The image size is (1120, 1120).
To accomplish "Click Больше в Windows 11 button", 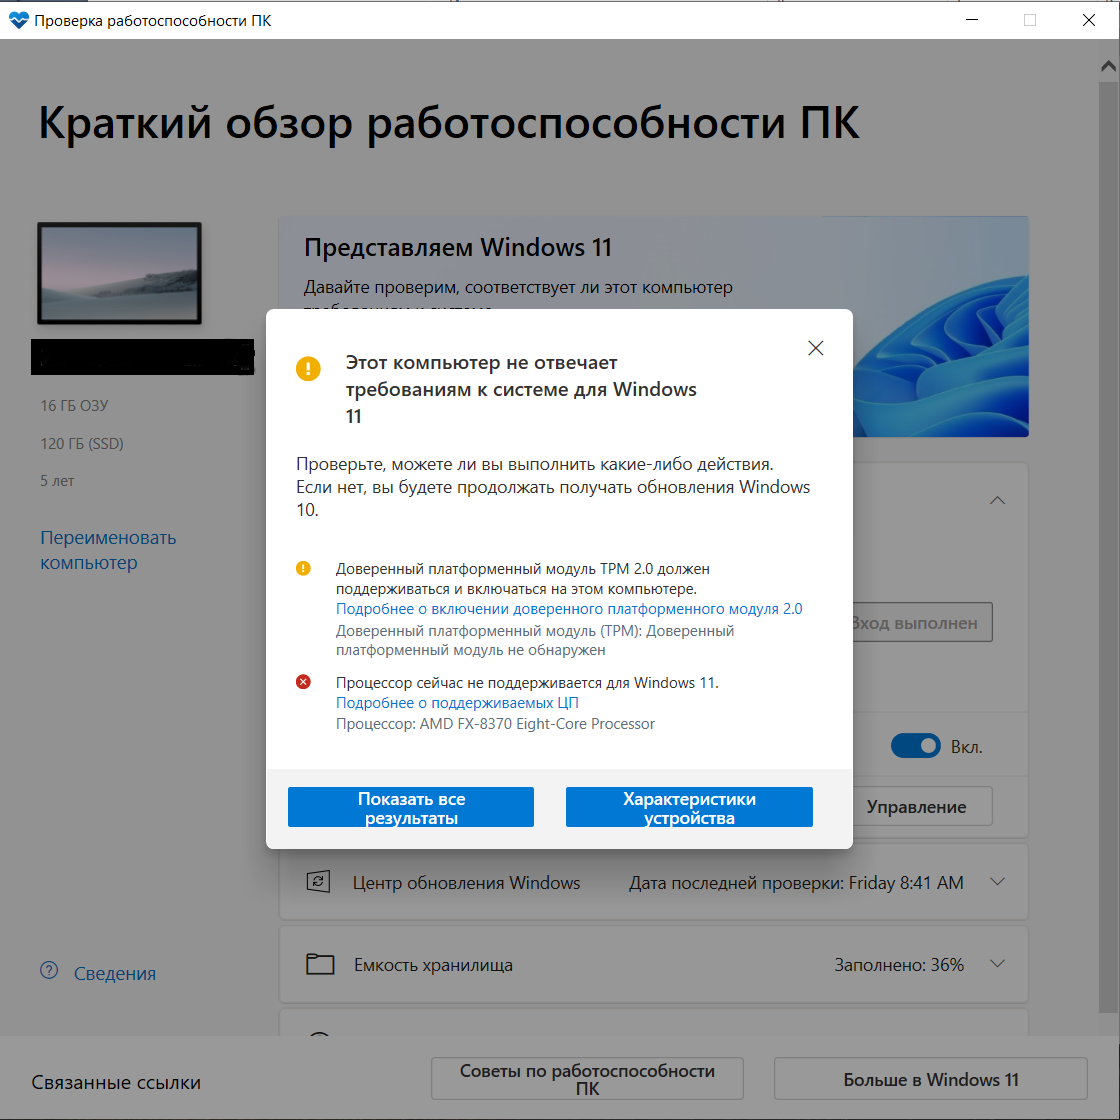I will pos(931,1079).
